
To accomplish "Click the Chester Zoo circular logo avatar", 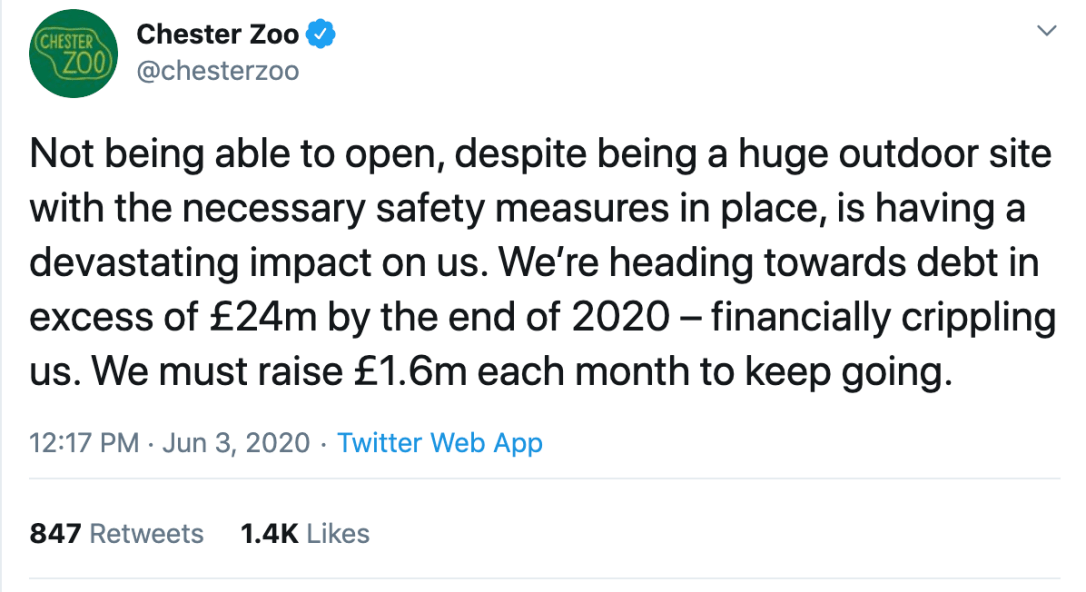I will coord(73,53).
